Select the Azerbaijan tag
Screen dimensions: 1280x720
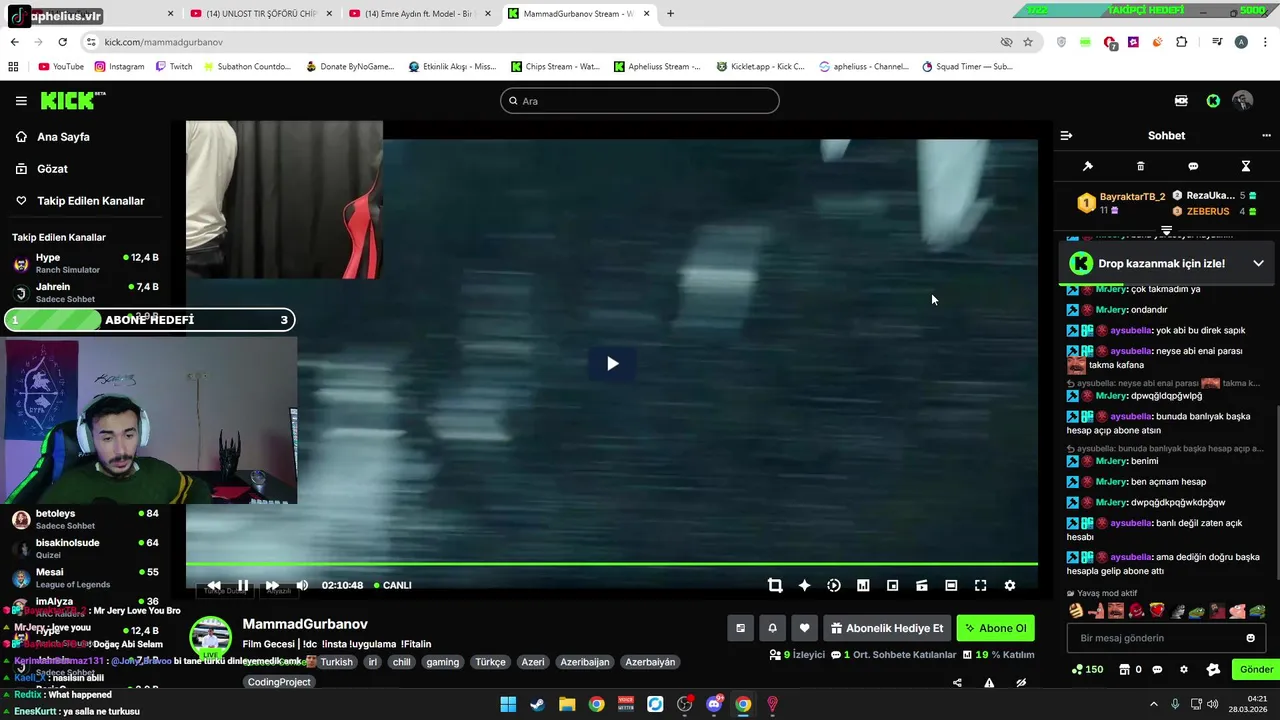tap(585, 662)
